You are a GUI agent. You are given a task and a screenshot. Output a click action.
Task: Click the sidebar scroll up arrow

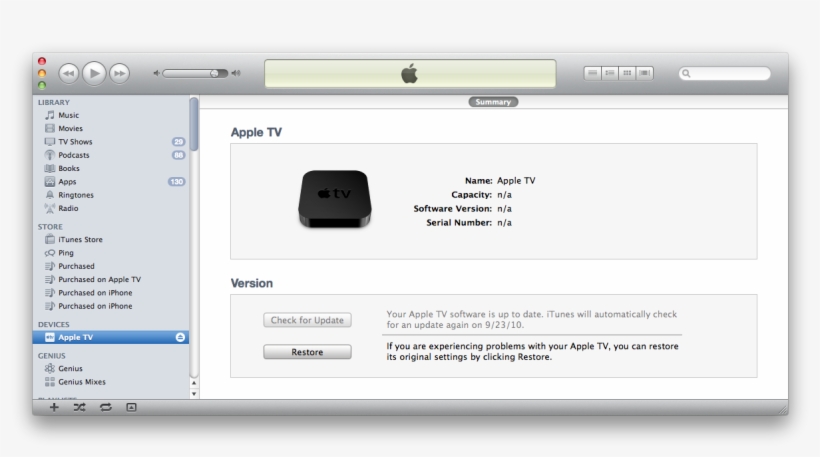point(194,383)
